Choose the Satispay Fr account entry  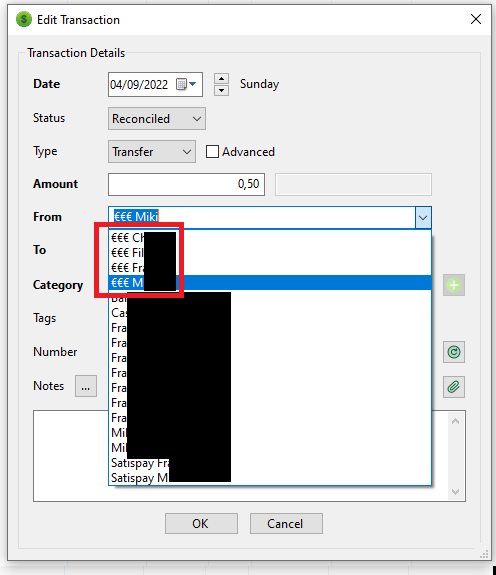click(x=270, y=463)
